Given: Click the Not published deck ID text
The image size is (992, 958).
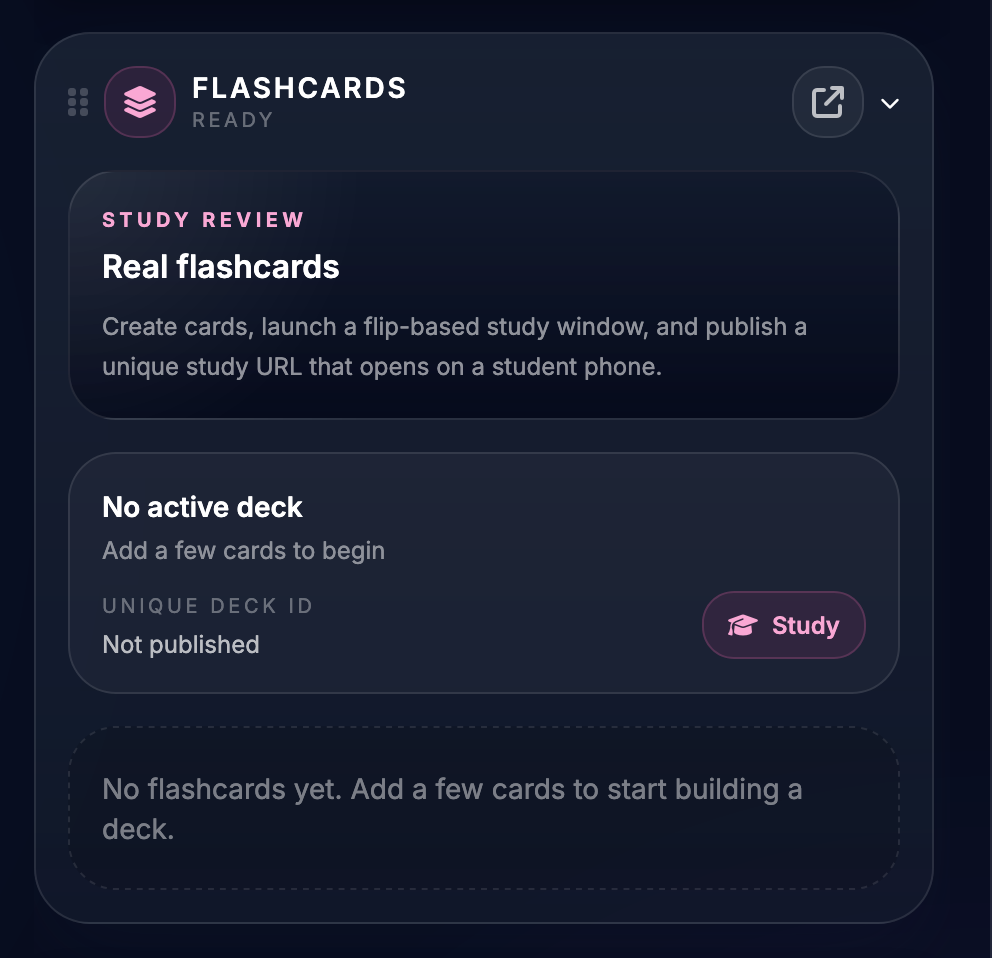Looking at the screenshot, I should click(x=180, y=645).
